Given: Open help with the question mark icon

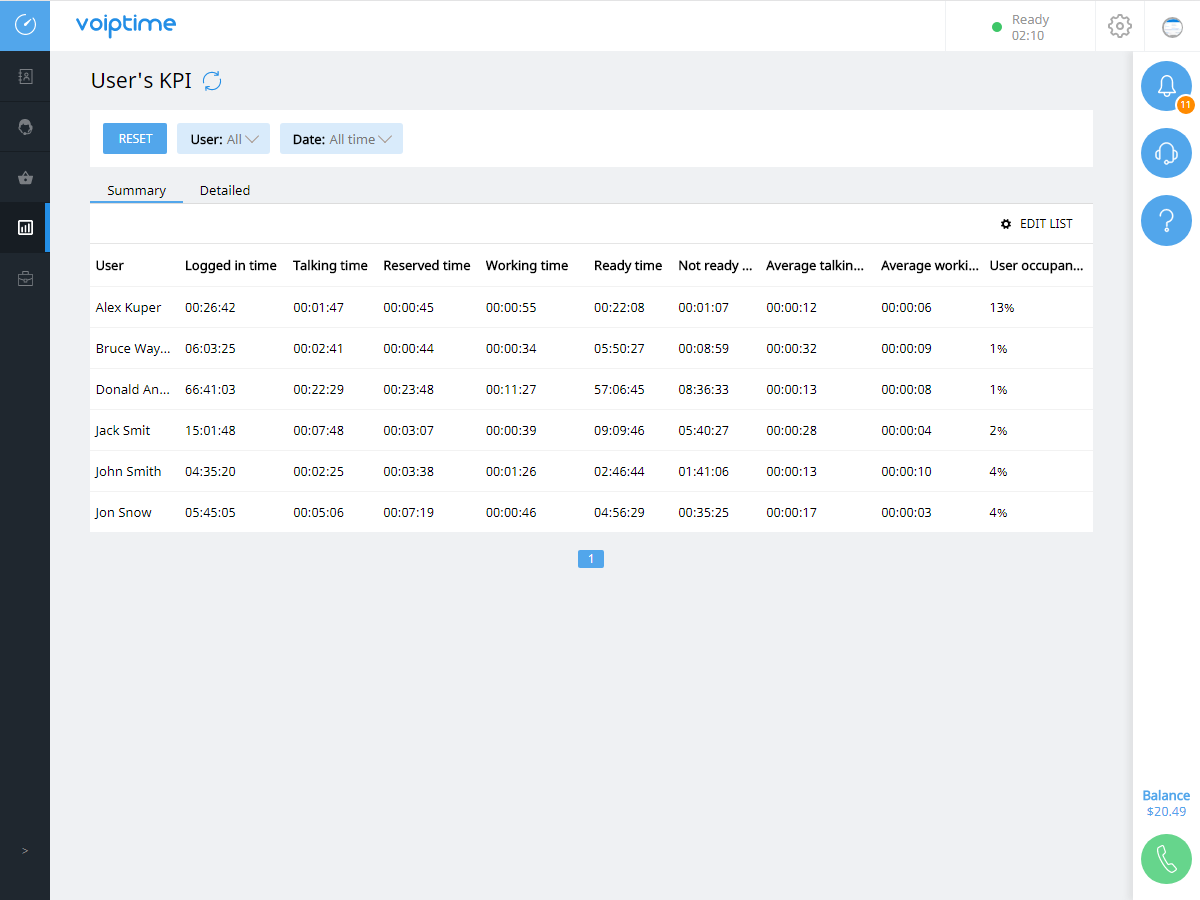Looking at the screenshot, I should click(1166, 220).
